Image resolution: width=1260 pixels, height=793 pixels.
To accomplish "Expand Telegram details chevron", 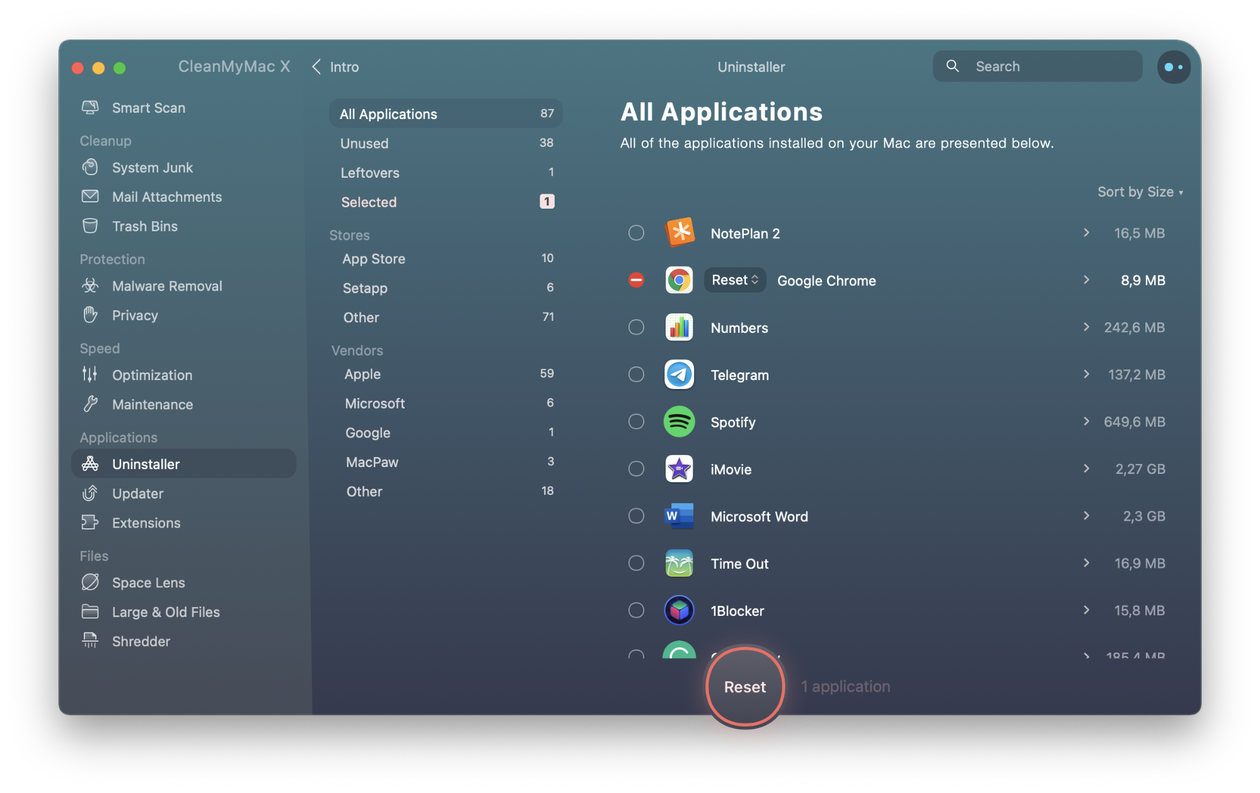I will pos(1086,374).
